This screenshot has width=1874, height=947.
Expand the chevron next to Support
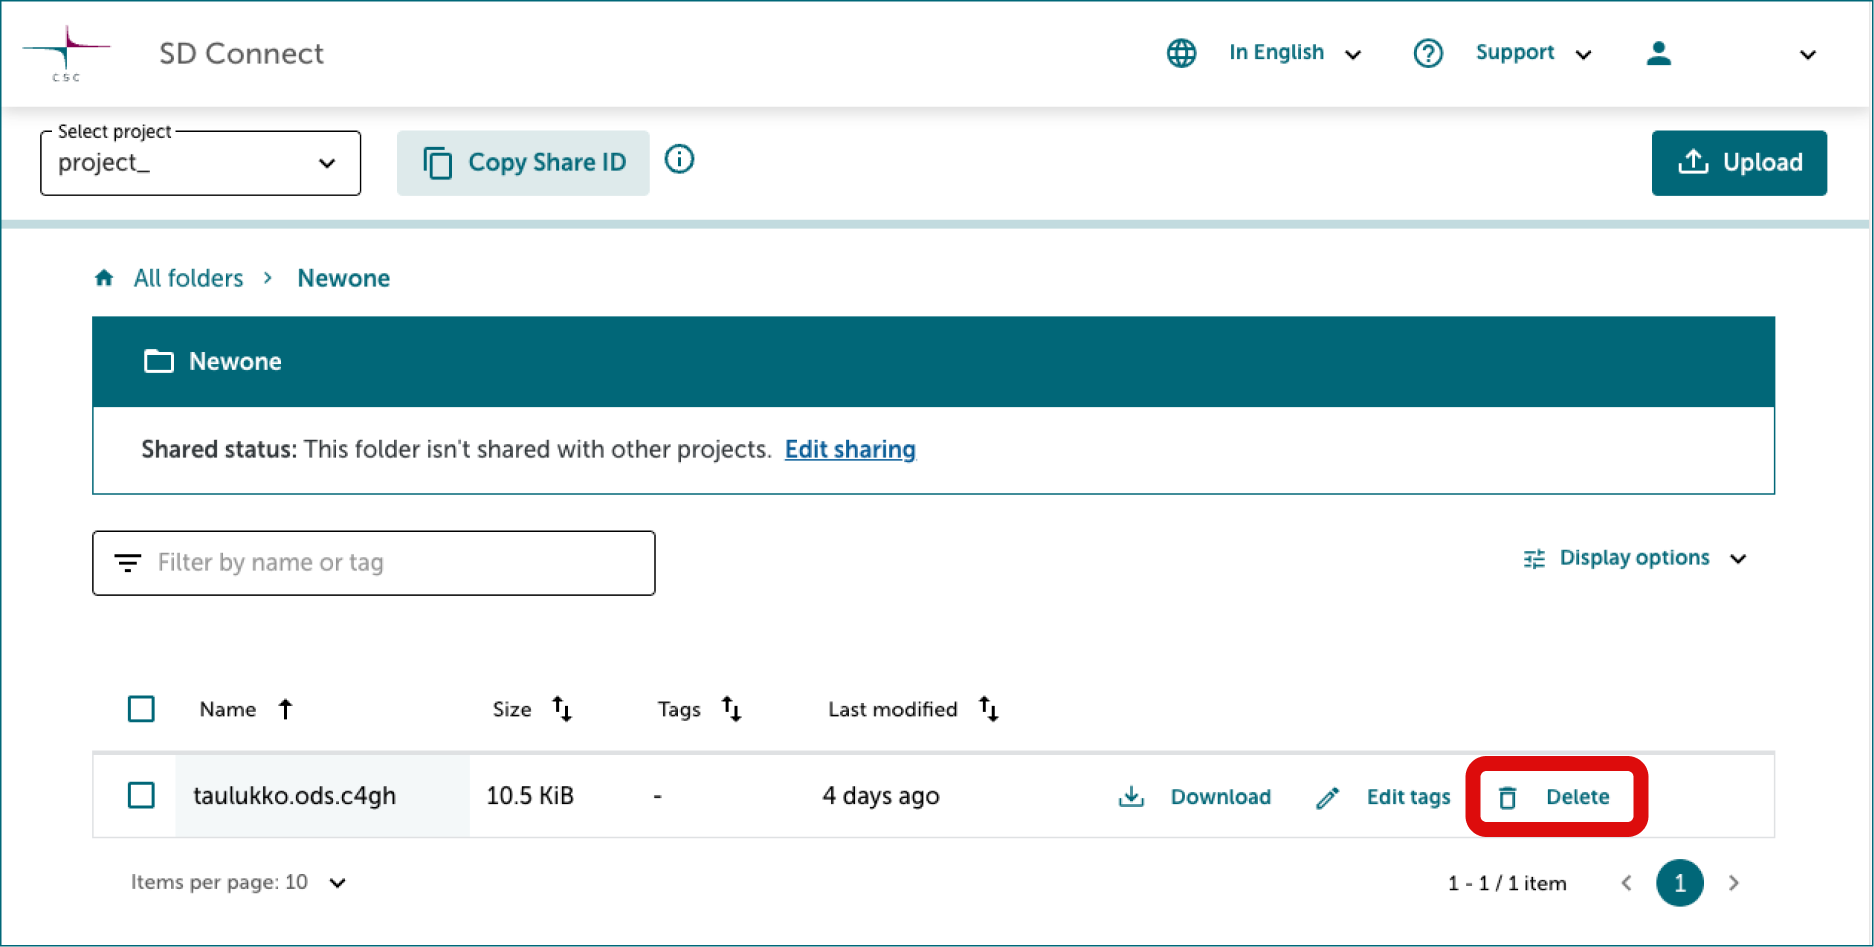click(x=1584, y=55)
